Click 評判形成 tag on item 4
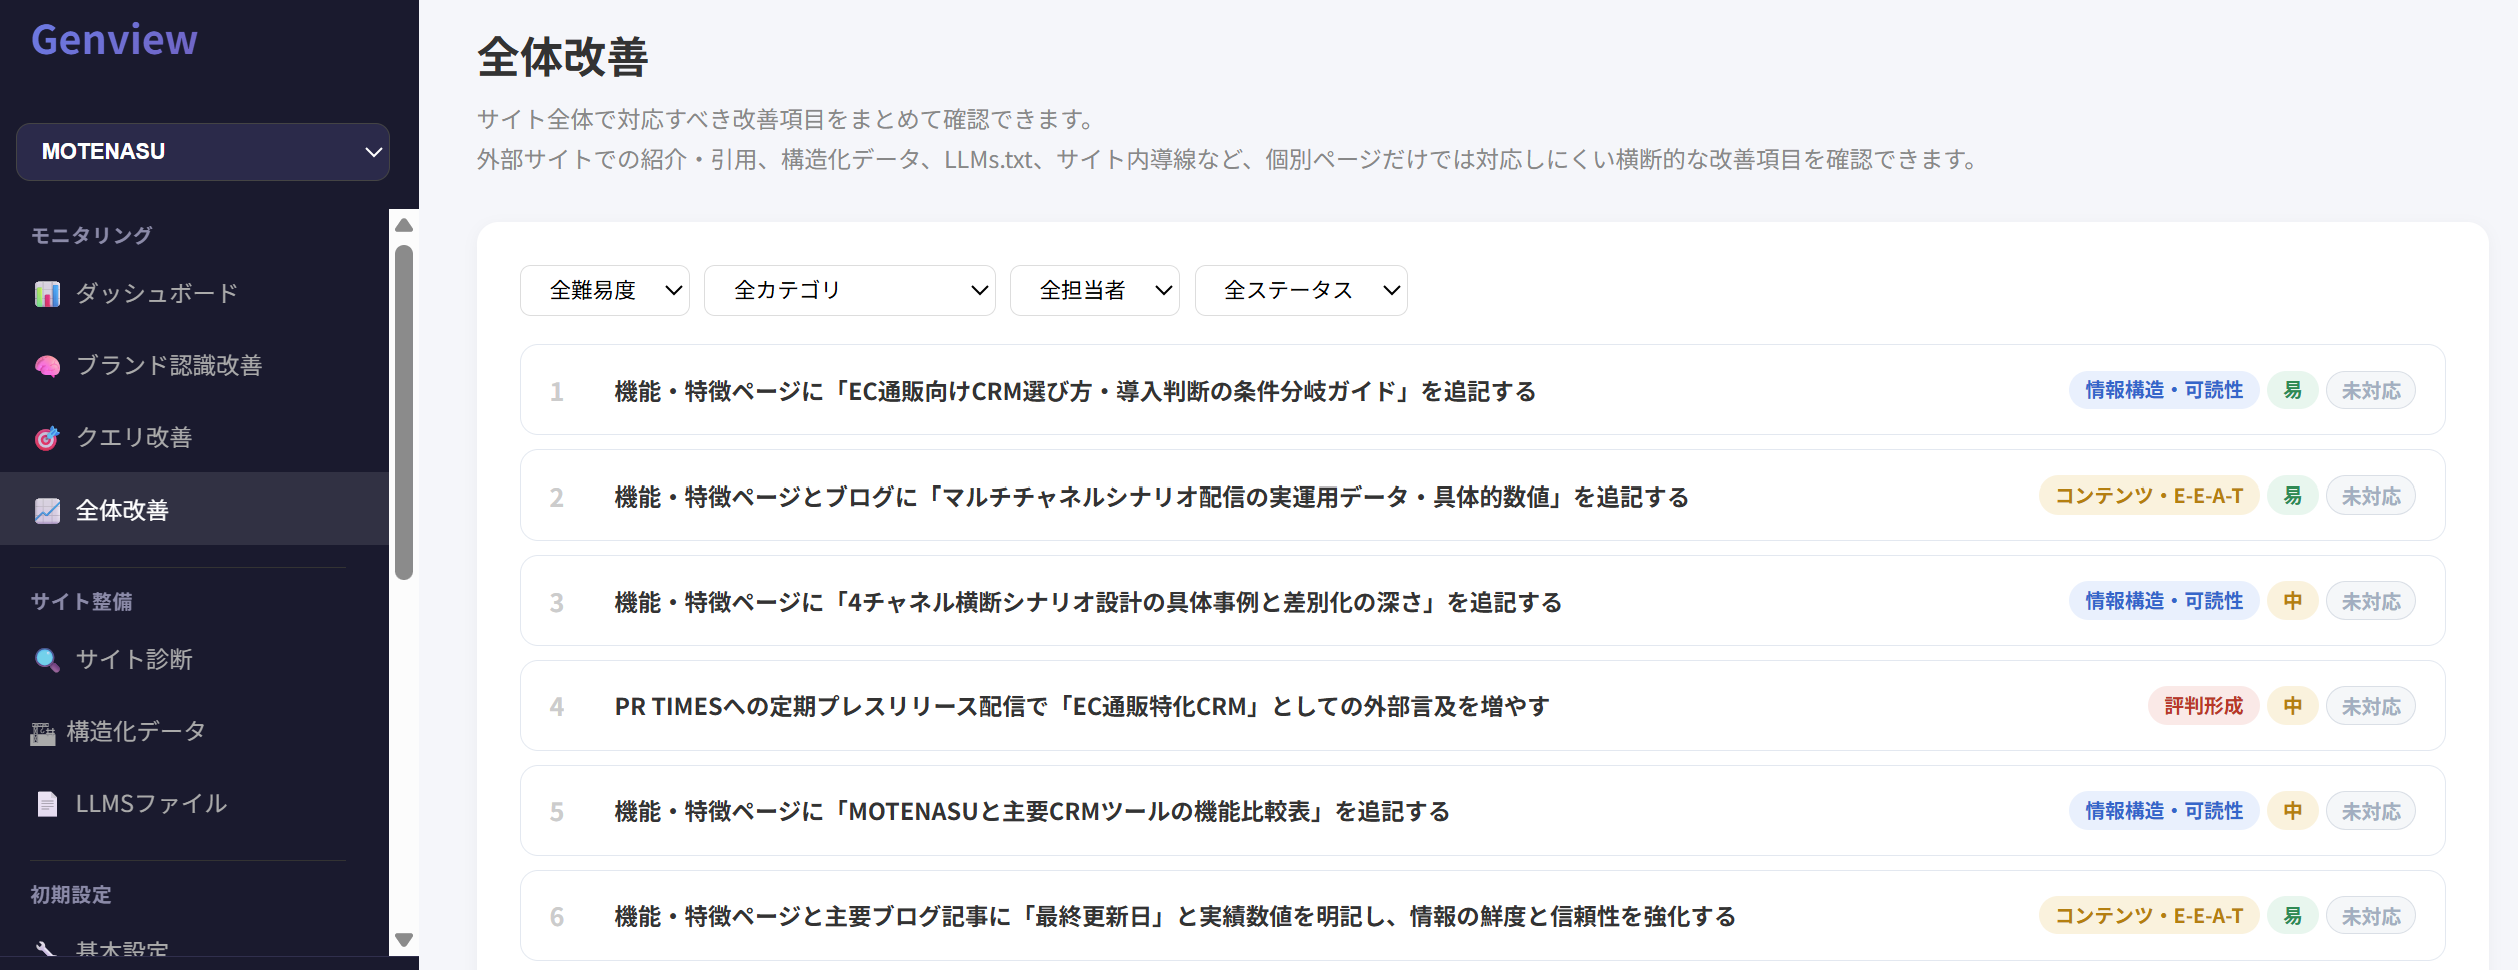 (2204, 706)
